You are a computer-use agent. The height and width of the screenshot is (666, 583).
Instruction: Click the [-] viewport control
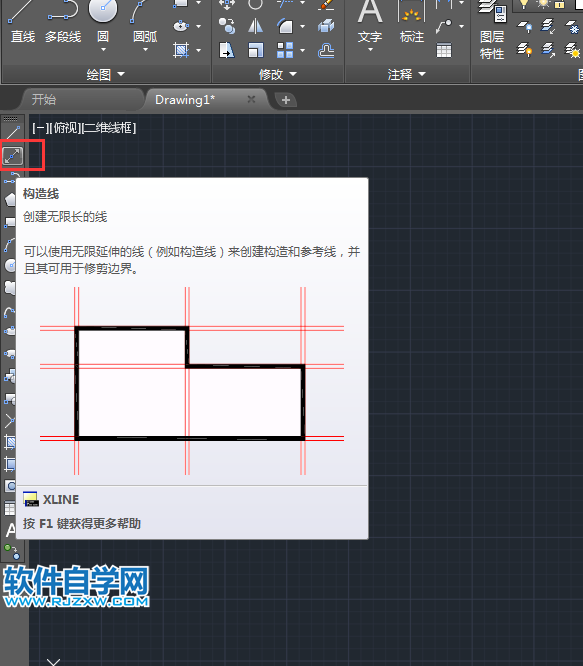[x=39, y=128]
